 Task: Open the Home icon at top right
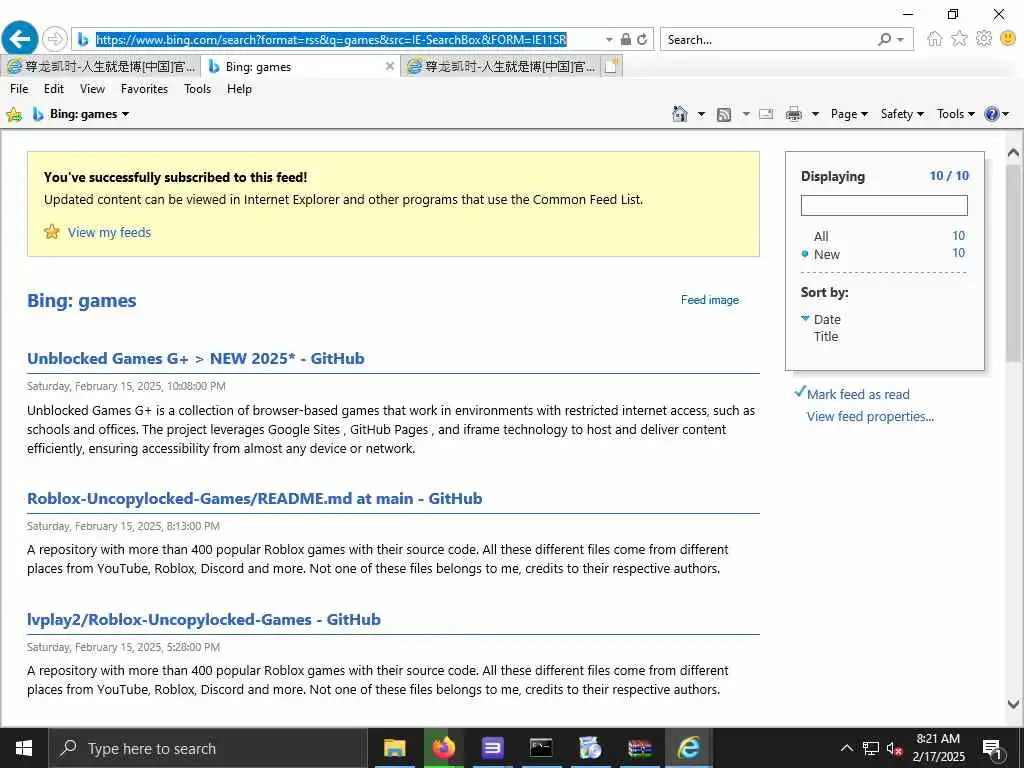coord(935,39)
